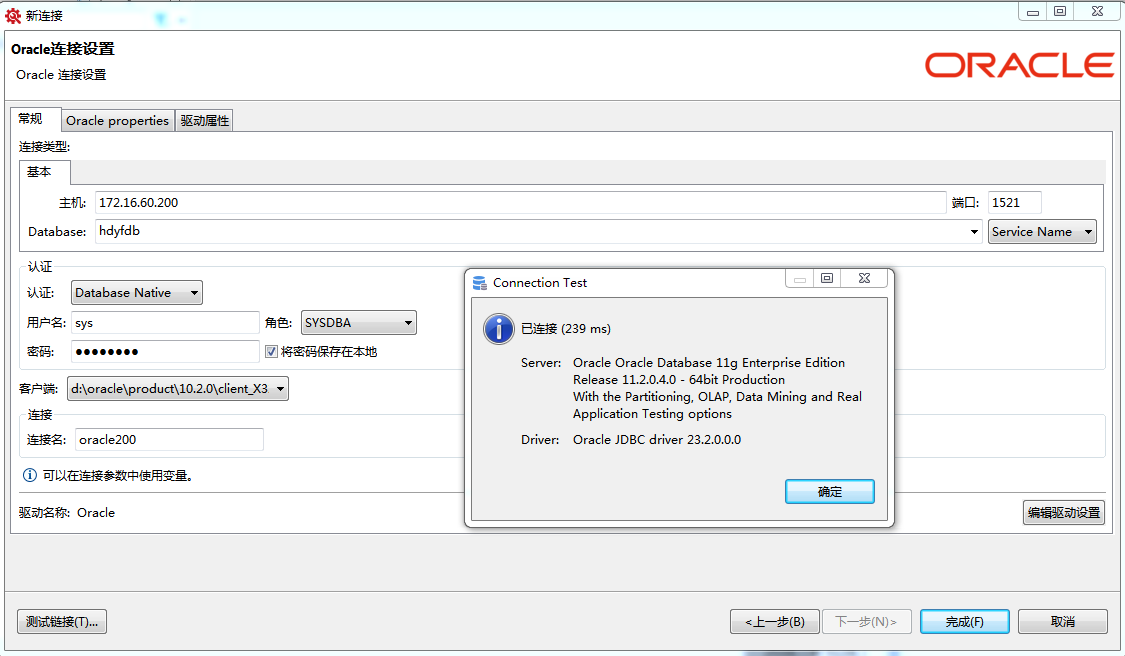Viewport: 1125px width, 656px height.
Task: Minimize the 新连接 window
Action: pyautogui.click(x=1032, y=11)
